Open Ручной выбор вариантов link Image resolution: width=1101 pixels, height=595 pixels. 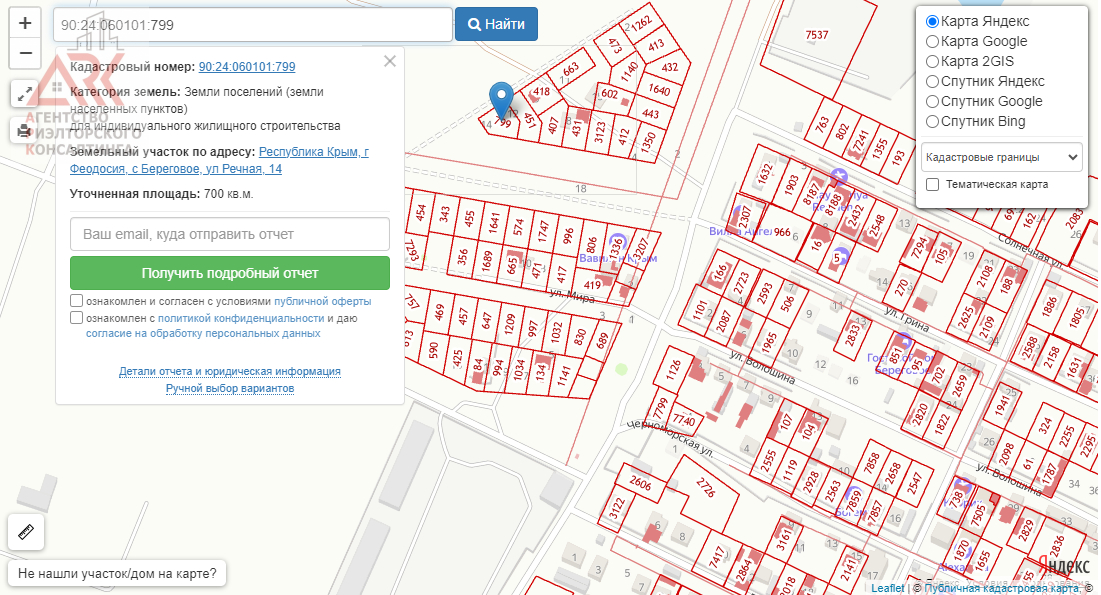pyautogui.click(x=230, y=388)
